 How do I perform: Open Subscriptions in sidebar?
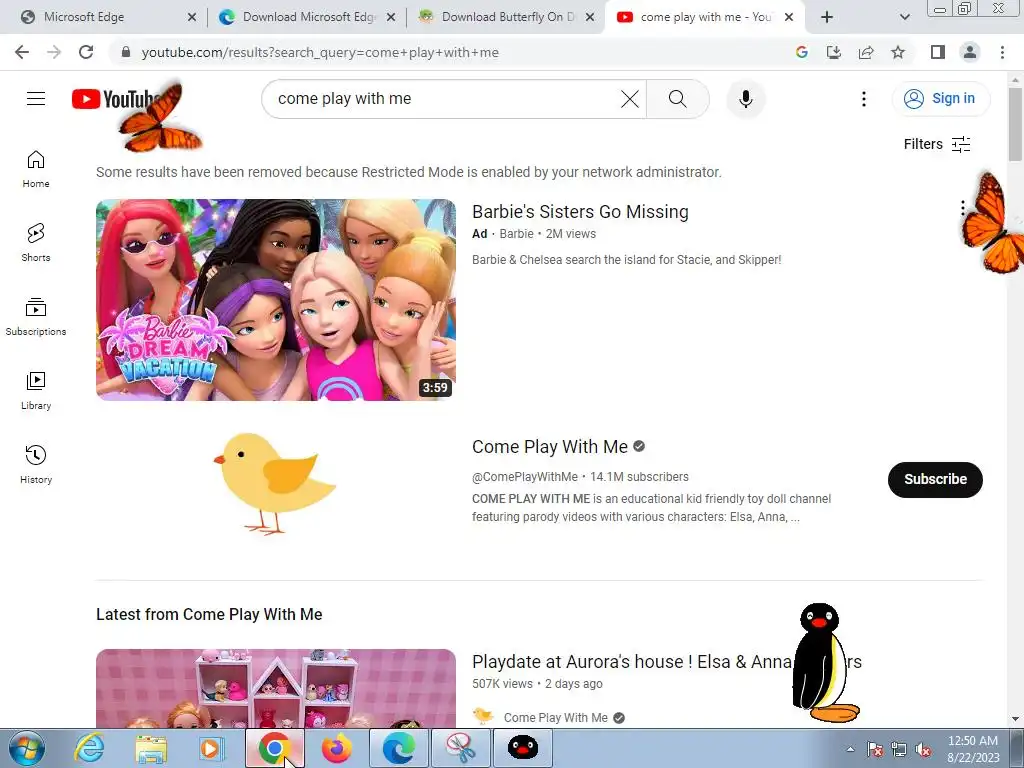click(x=36, y=317)
